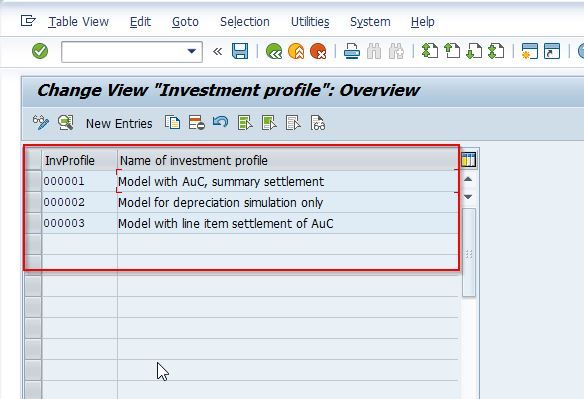
Task: Go to First Page icon
Action: click(429, 51)
